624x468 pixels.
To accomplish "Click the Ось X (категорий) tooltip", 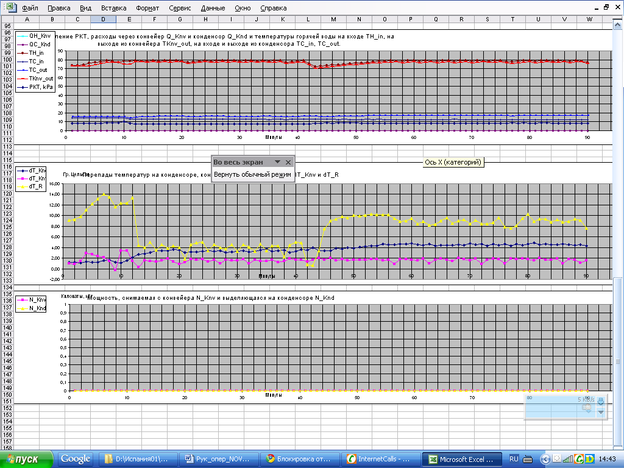I will 453,162.
